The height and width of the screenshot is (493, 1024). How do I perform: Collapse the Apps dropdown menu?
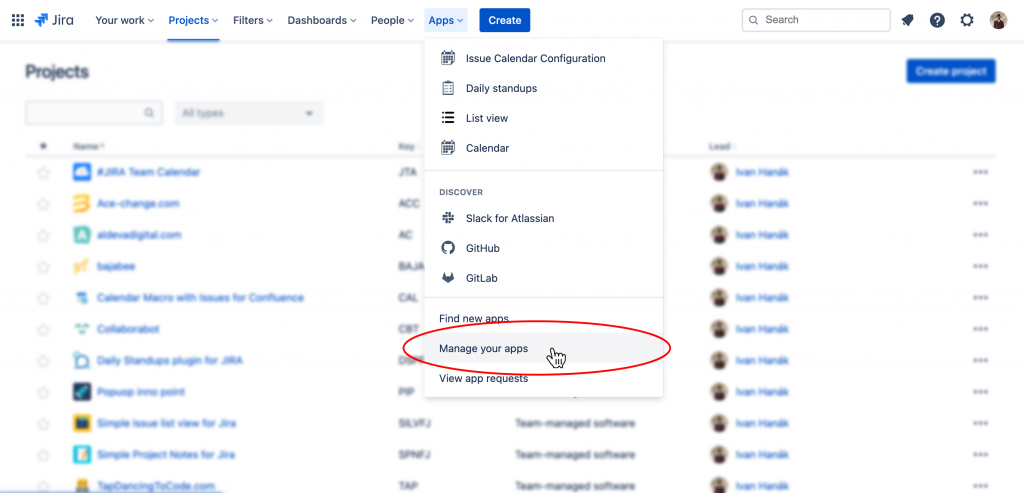pos(446,20)
